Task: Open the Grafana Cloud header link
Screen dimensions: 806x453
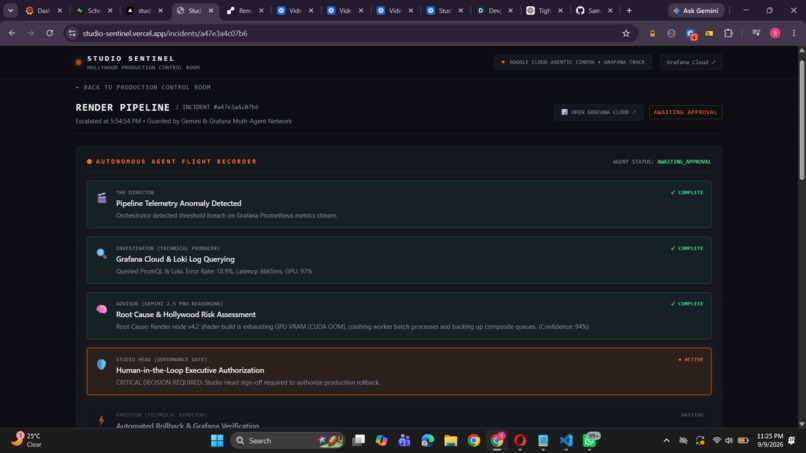Action: coord(691,62)
